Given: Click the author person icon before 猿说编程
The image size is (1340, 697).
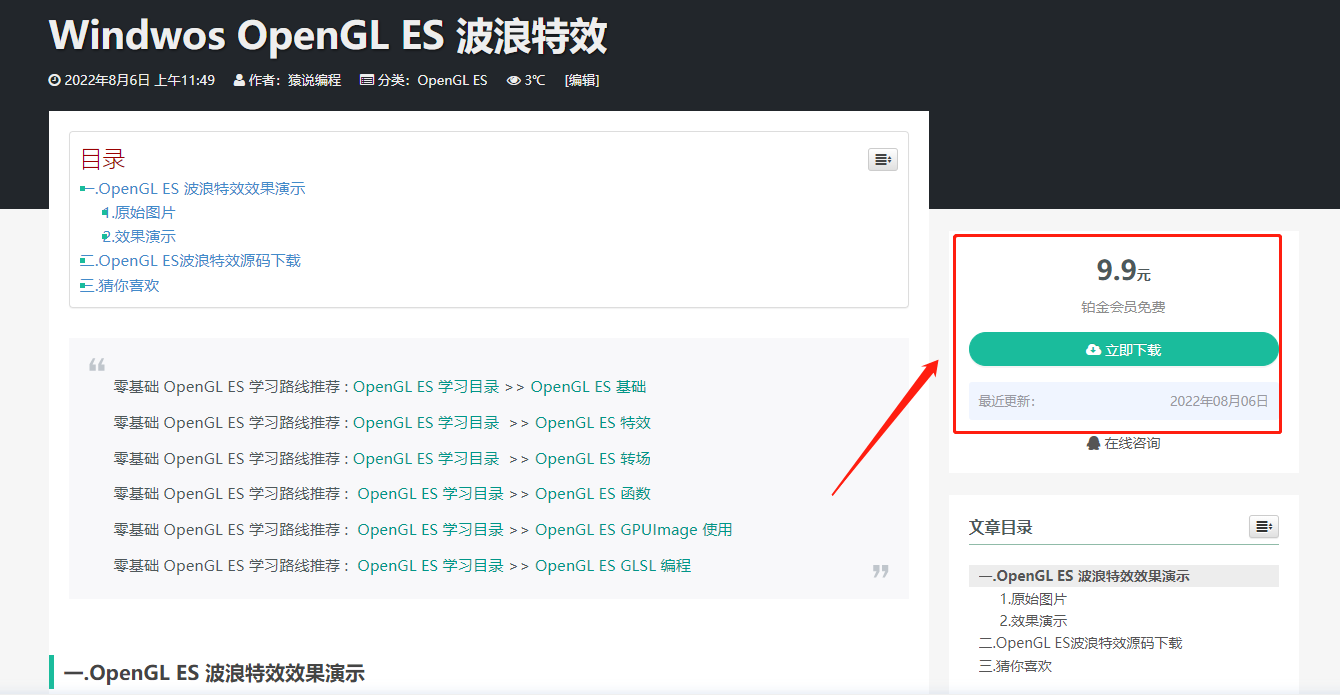Looking at the screenshot, I should [x=237, y=80].
